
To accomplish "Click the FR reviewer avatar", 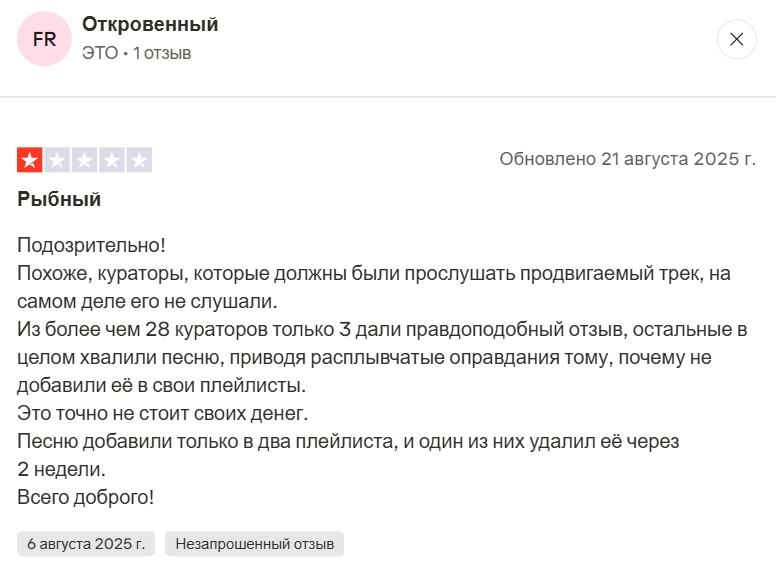I will click(x=44, y=39).
